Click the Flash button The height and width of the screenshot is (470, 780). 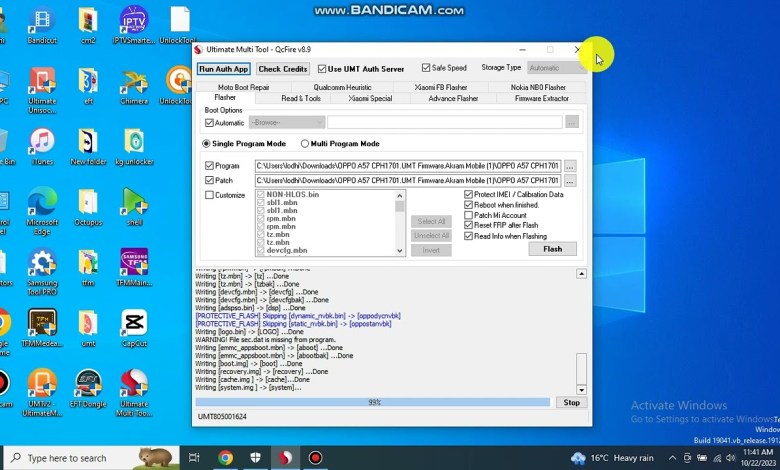pyautogui.click(x=553, y=249)
